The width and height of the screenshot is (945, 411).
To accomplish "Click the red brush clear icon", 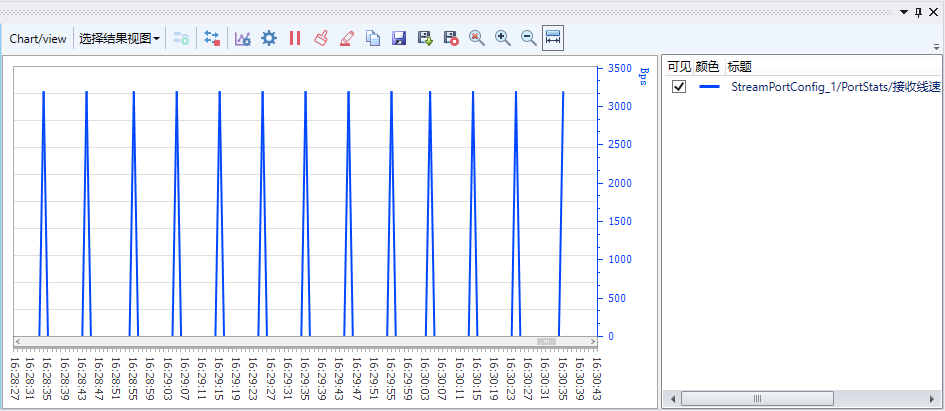I will [x=321, y=38].
